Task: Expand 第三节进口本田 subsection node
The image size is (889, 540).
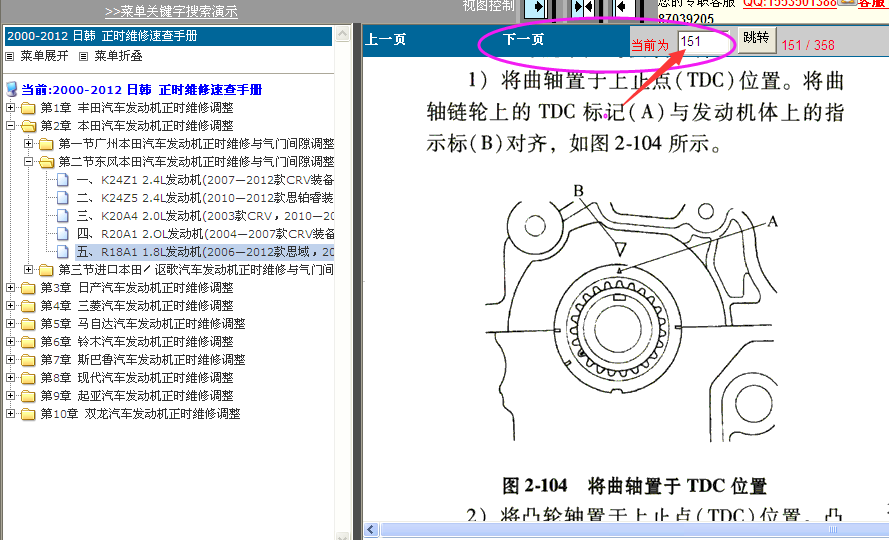Action: tap(28, 269)
